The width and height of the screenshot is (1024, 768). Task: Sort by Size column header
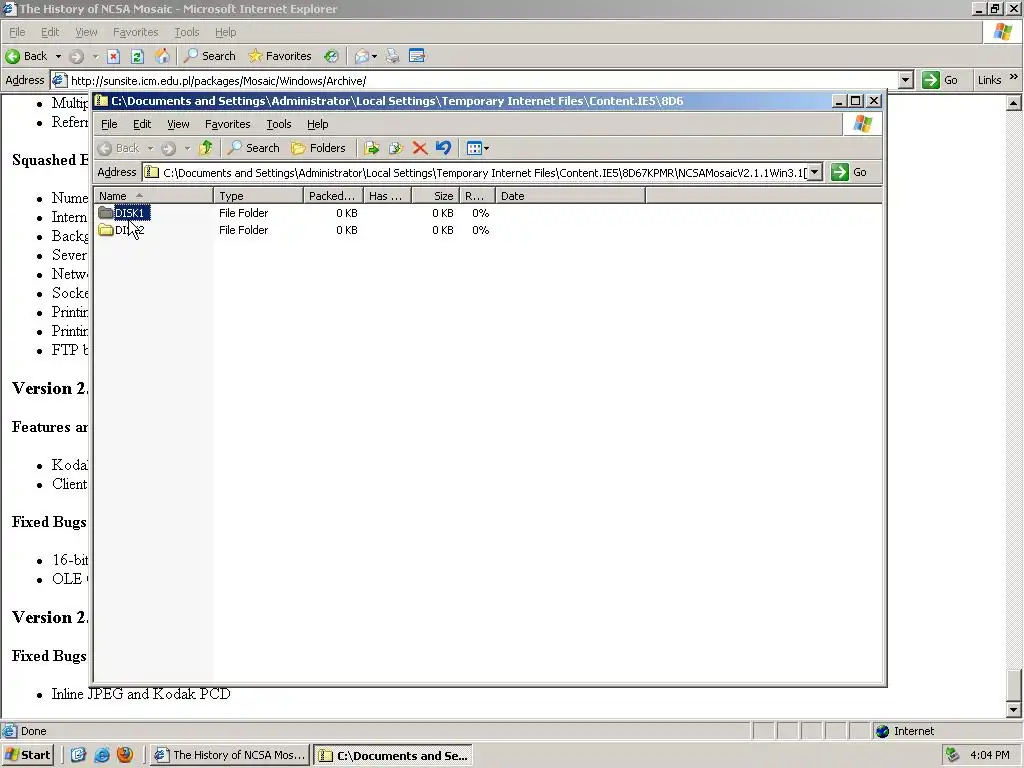tap(436, 196)
